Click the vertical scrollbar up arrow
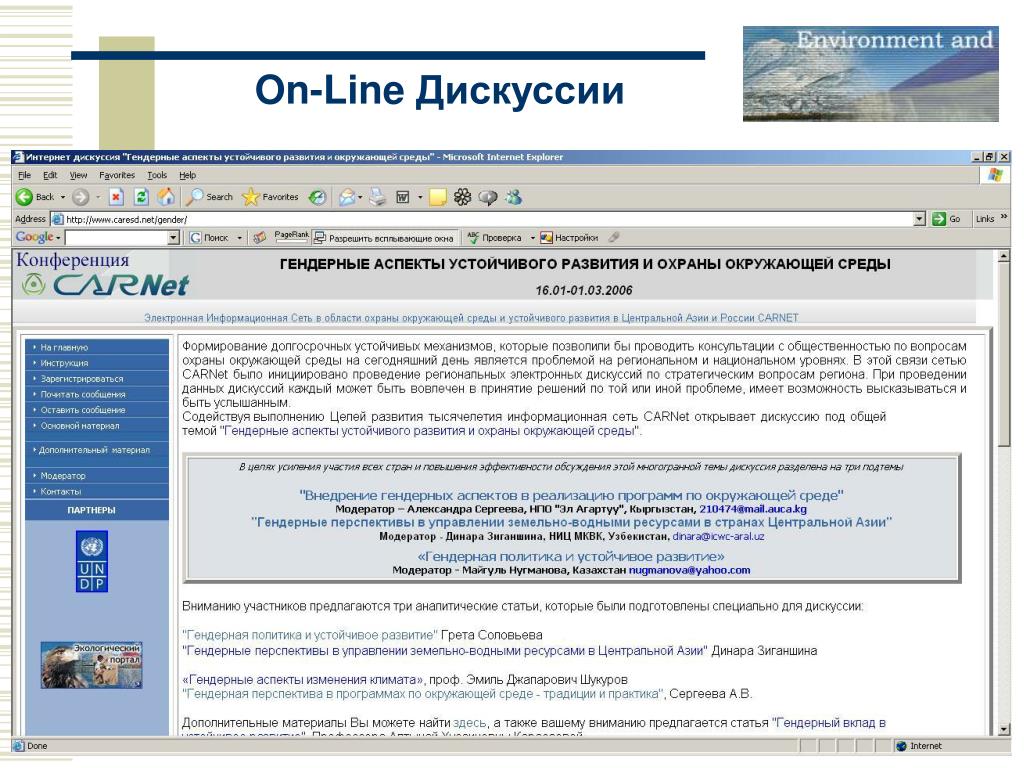Screen dimensions: 1024x768 pyautogui.click(x=1004, y=257)
